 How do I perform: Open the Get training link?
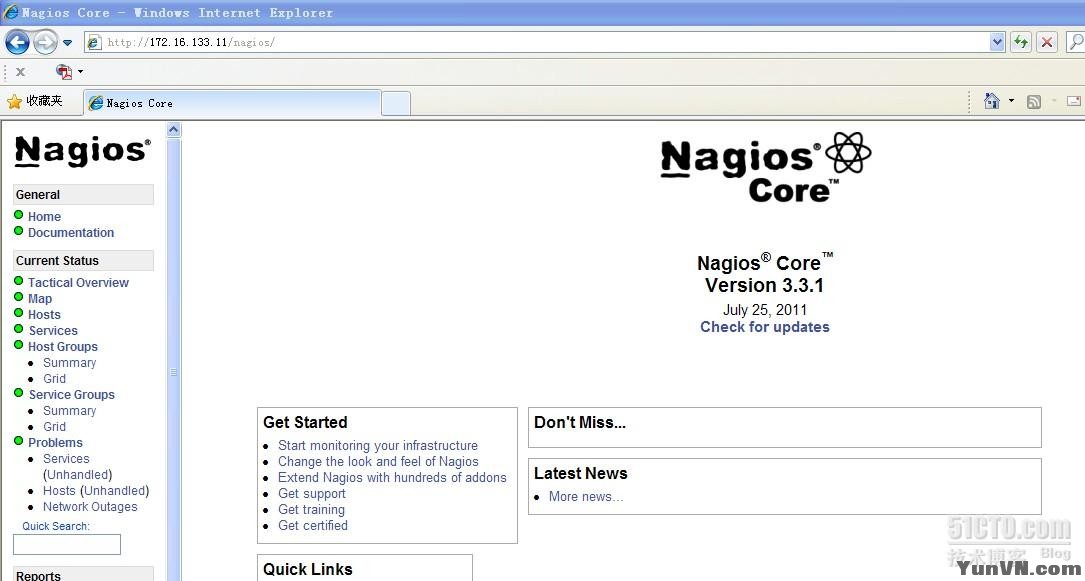(311, 509)
